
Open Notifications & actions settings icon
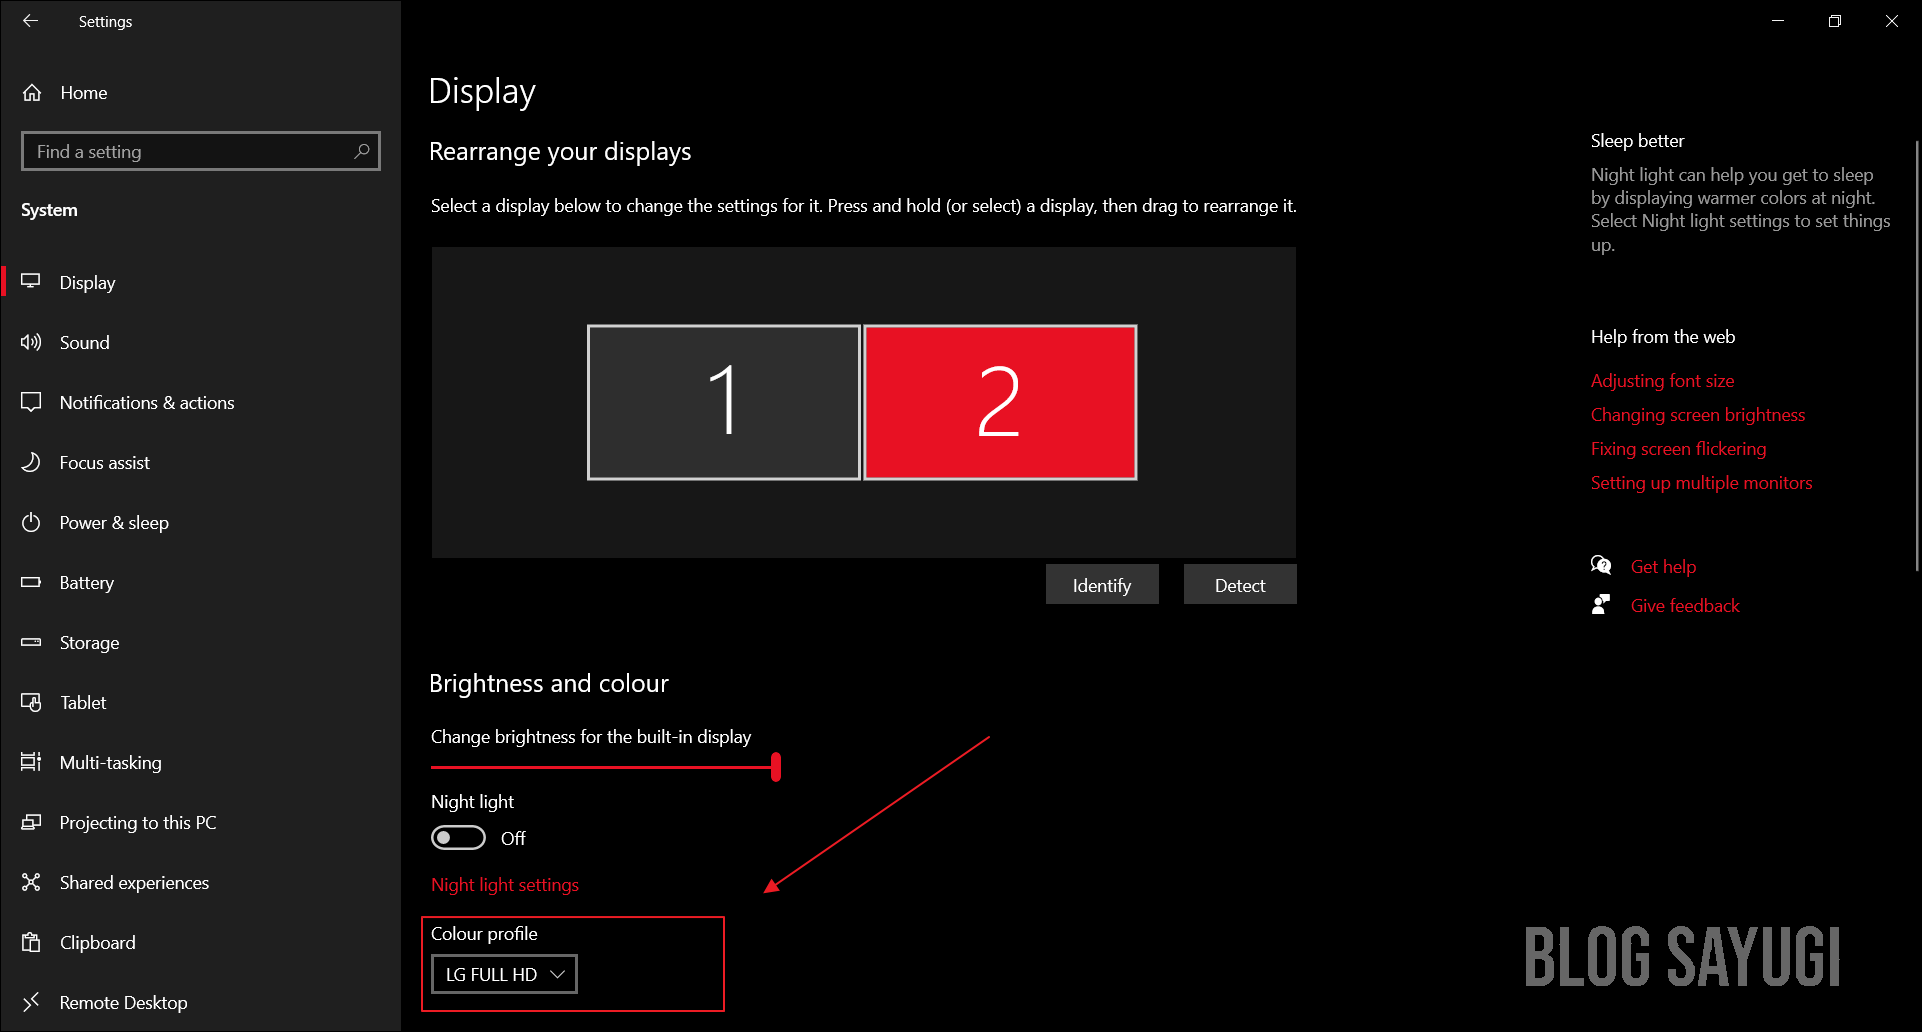(x=31, y=402)
